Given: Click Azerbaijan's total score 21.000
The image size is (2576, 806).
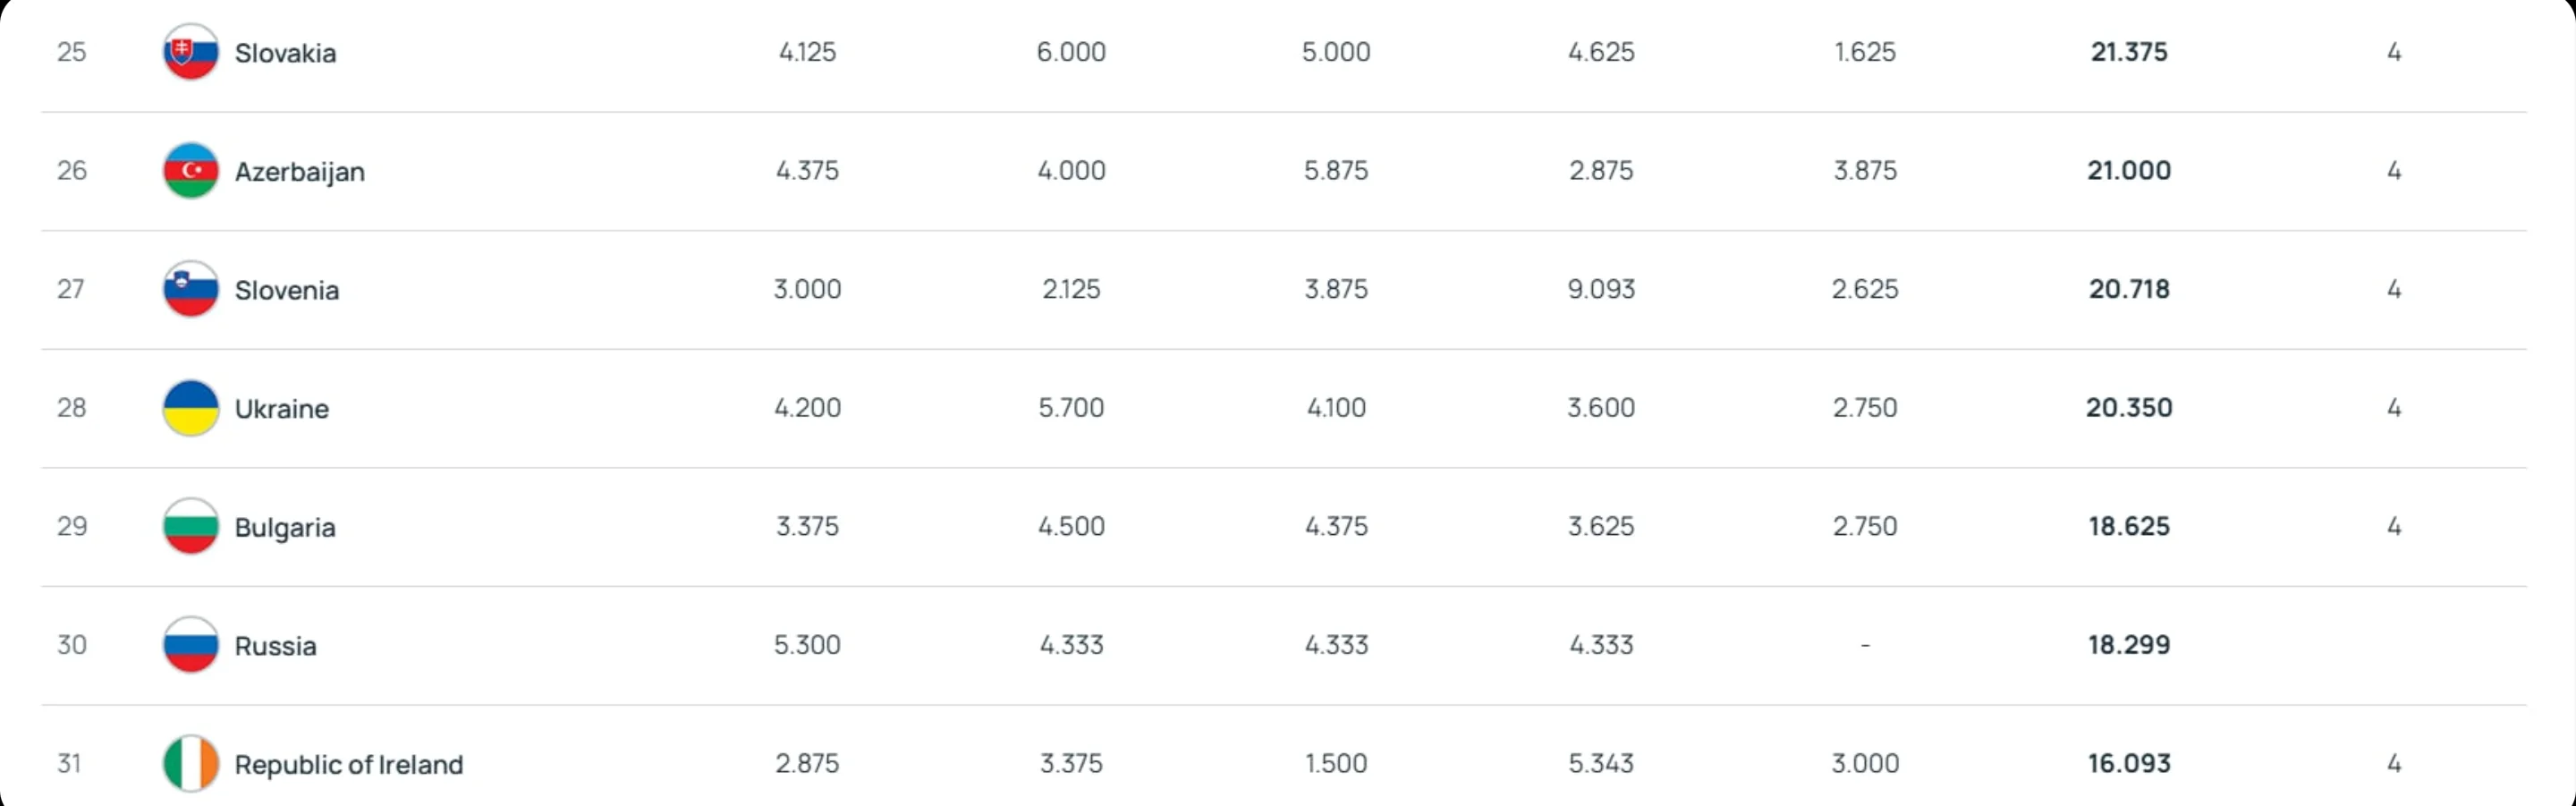Looking at the screenshot, I should [2128, 171].
